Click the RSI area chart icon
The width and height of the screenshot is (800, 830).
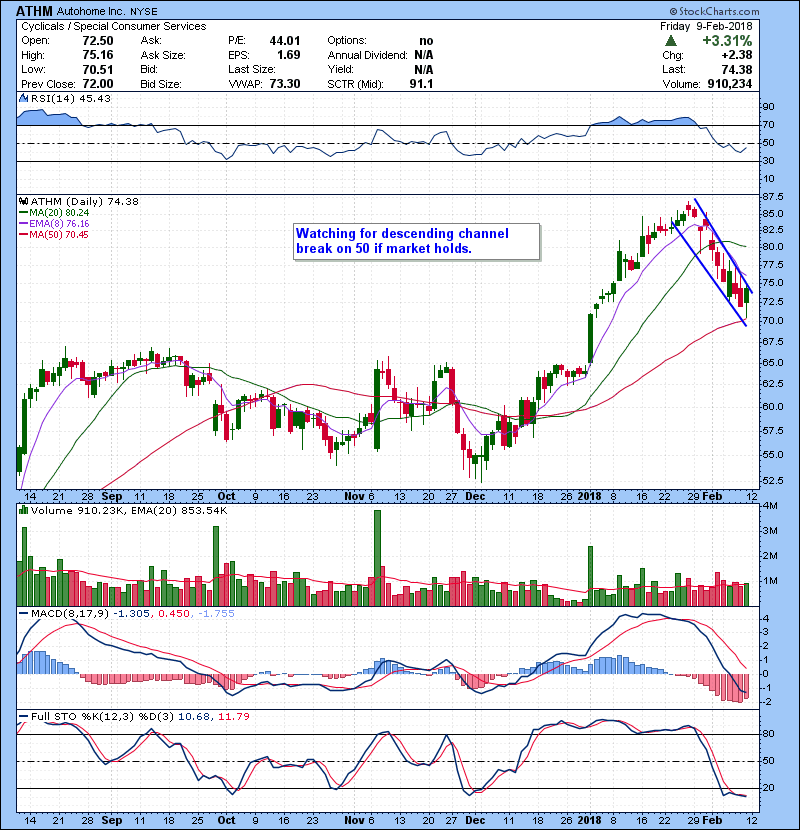point(23,98)
